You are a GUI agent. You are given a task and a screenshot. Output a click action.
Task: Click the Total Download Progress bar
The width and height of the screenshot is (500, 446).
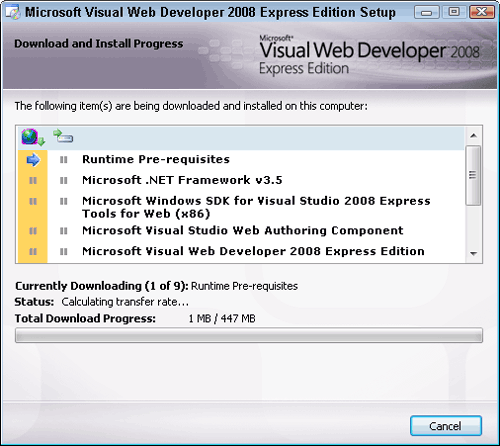(249, 335)
